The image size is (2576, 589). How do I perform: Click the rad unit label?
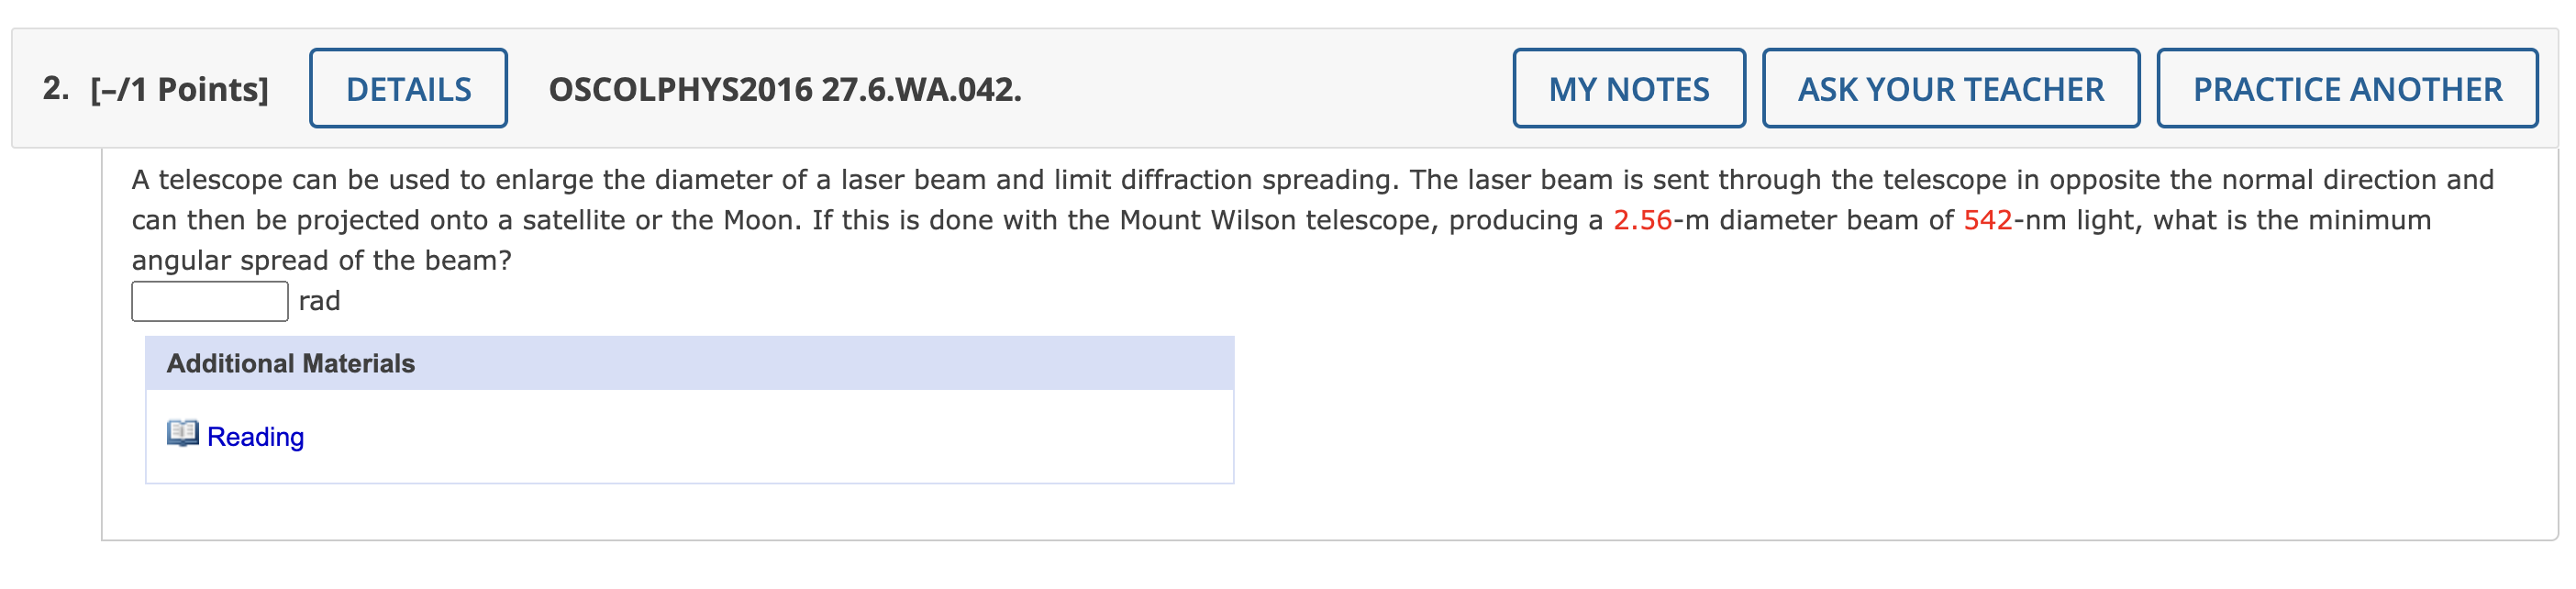pos(318,300)
